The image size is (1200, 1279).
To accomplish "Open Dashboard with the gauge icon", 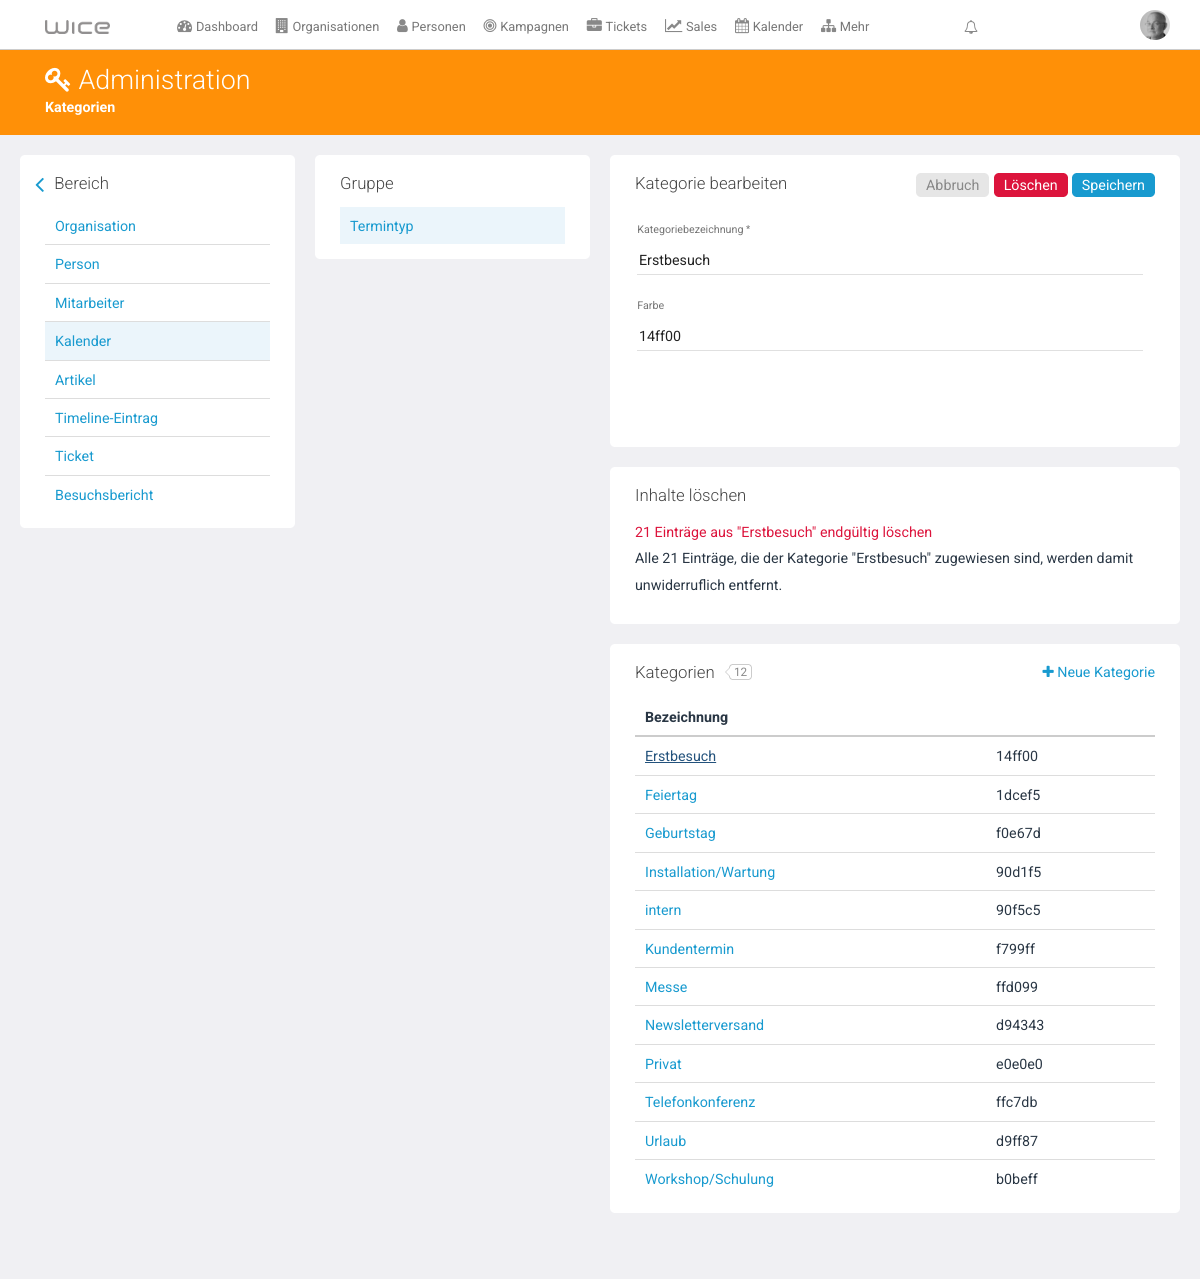I will pos(217,26).
